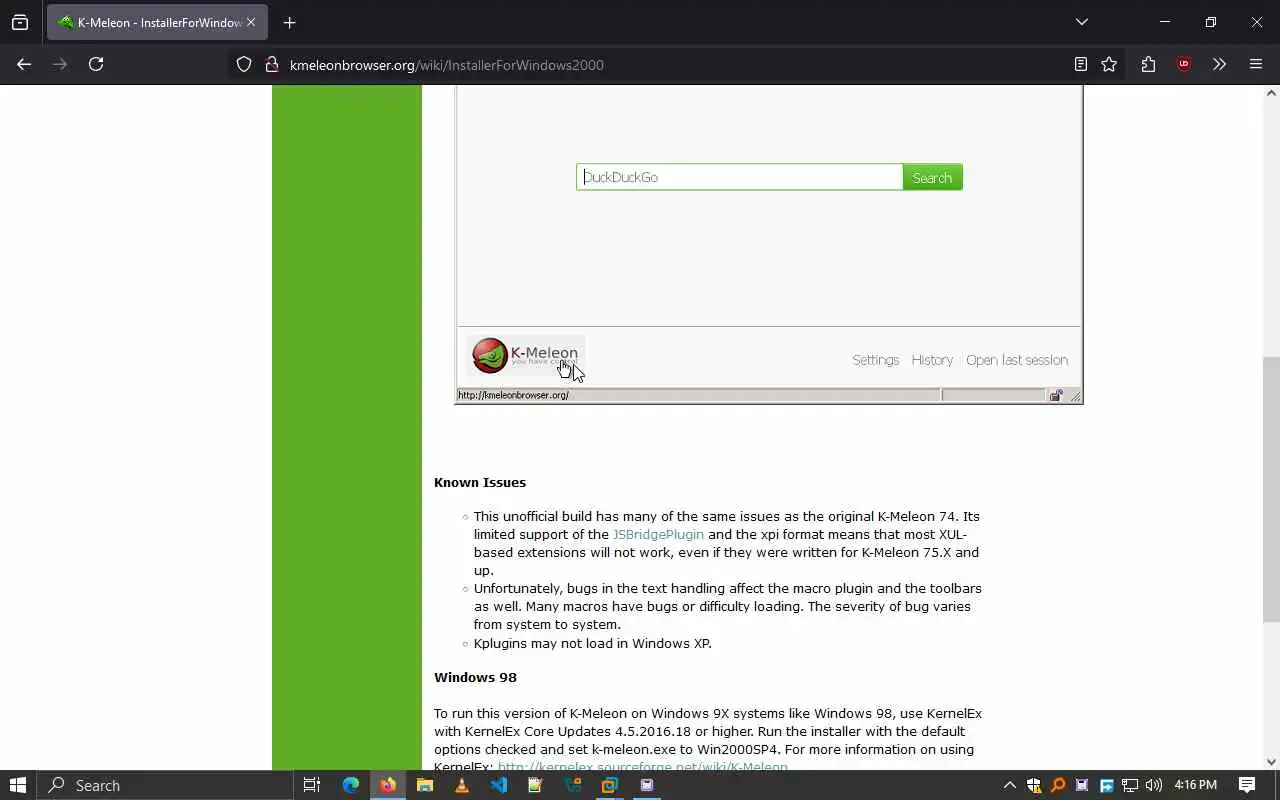The height and width of the screenshot is (800, 1280).
Task: Click the scrollbar up arrow
Action: [1271, 93]
